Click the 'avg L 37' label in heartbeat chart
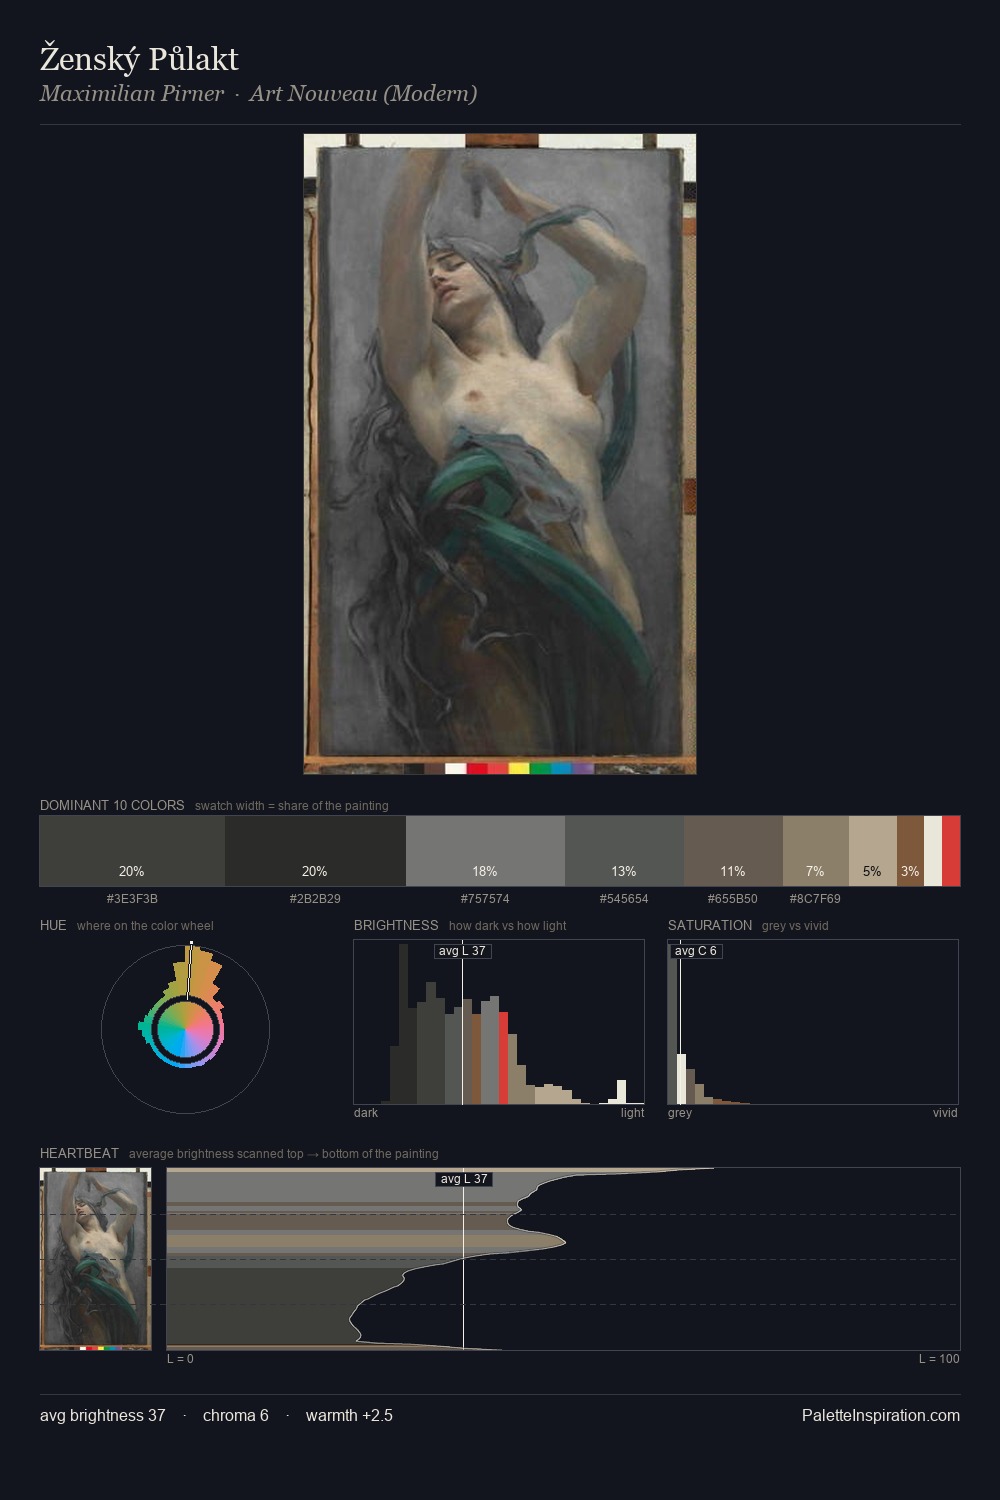Screen dimensions: 1000x1500 [464, 1179]
